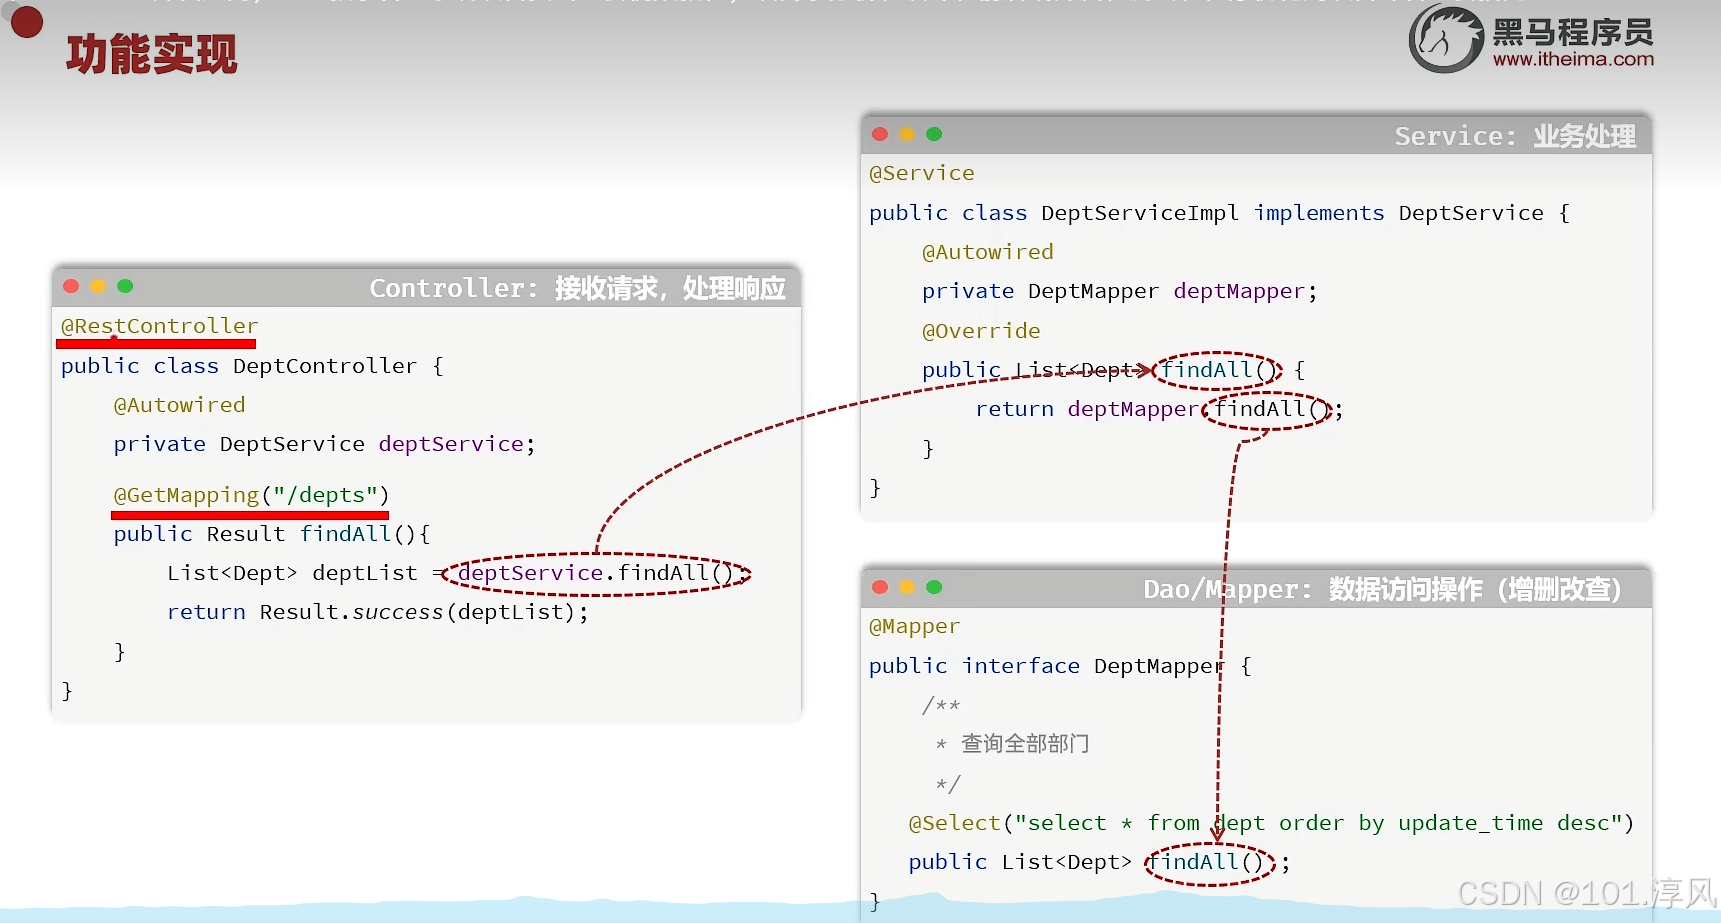Select the @RestController annotation
Viewport: 1721px width, 923px height.
click(x=160, y=326)
